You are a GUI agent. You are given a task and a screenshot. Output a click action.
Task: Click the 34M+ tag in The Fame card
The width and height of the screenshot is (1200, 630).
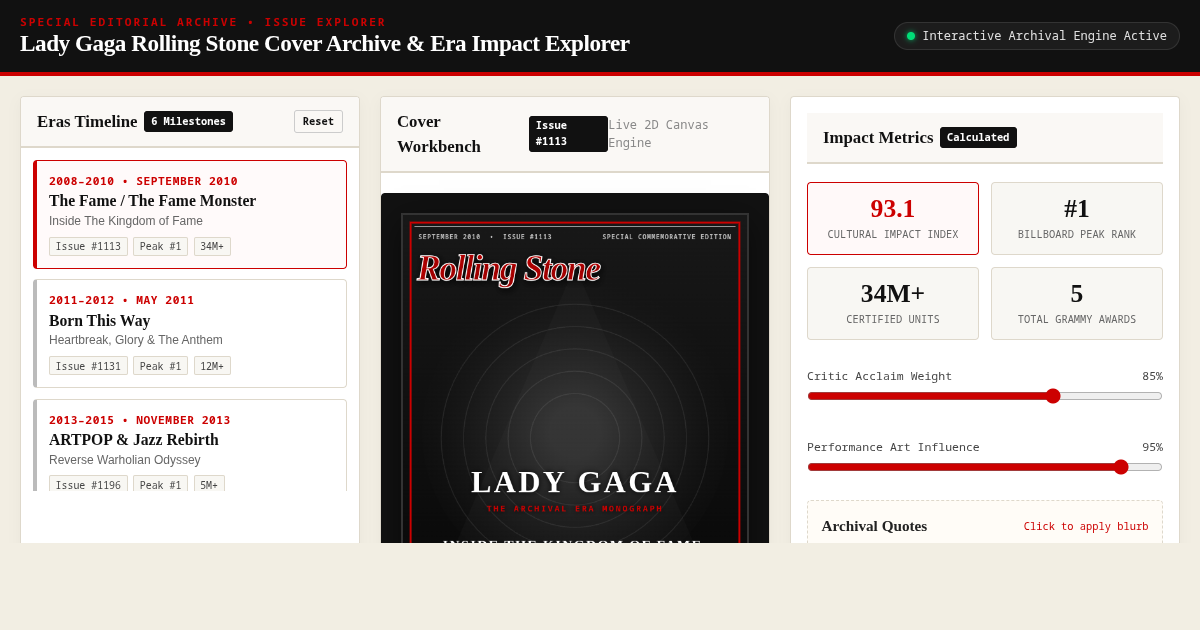pyautogui.click(x=212, y=246)
